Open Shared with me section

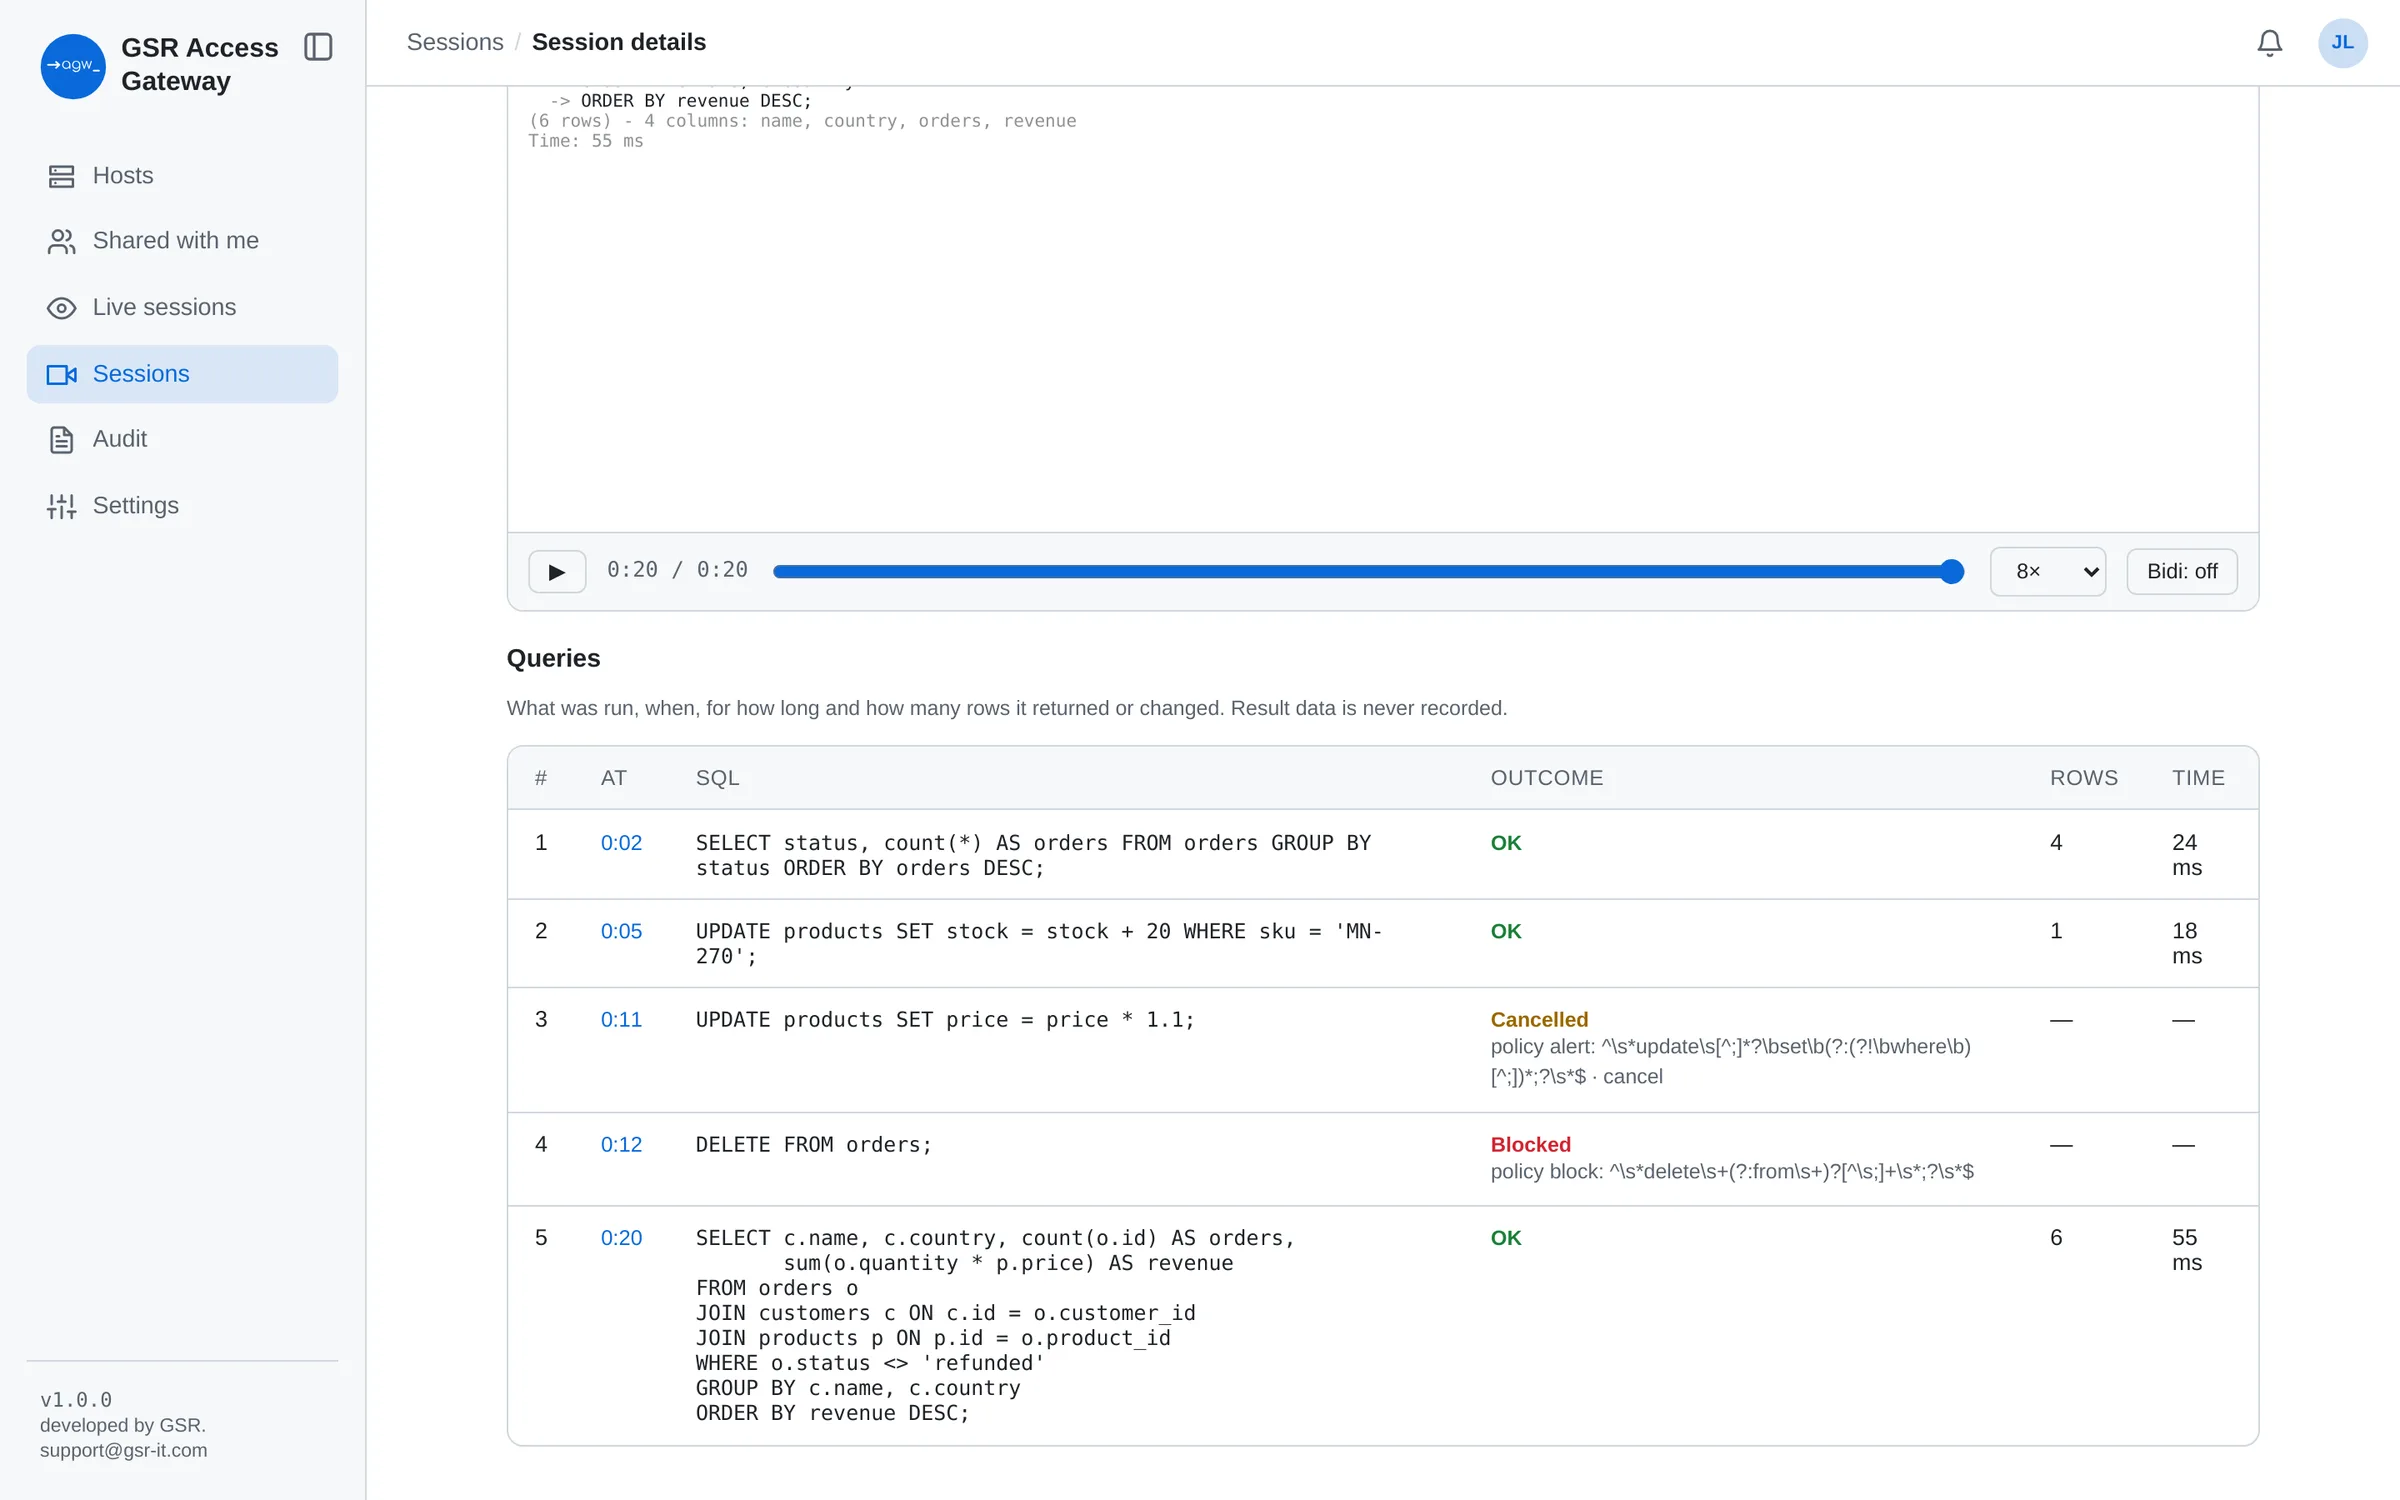[x=182, y=241]
